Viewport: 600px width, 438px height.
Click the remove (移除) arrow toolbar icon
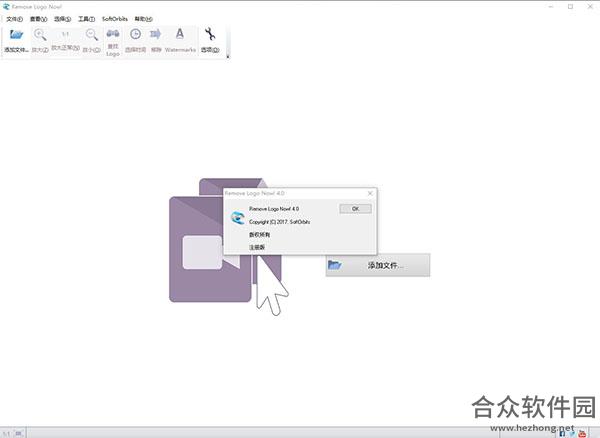click(155, 34)
